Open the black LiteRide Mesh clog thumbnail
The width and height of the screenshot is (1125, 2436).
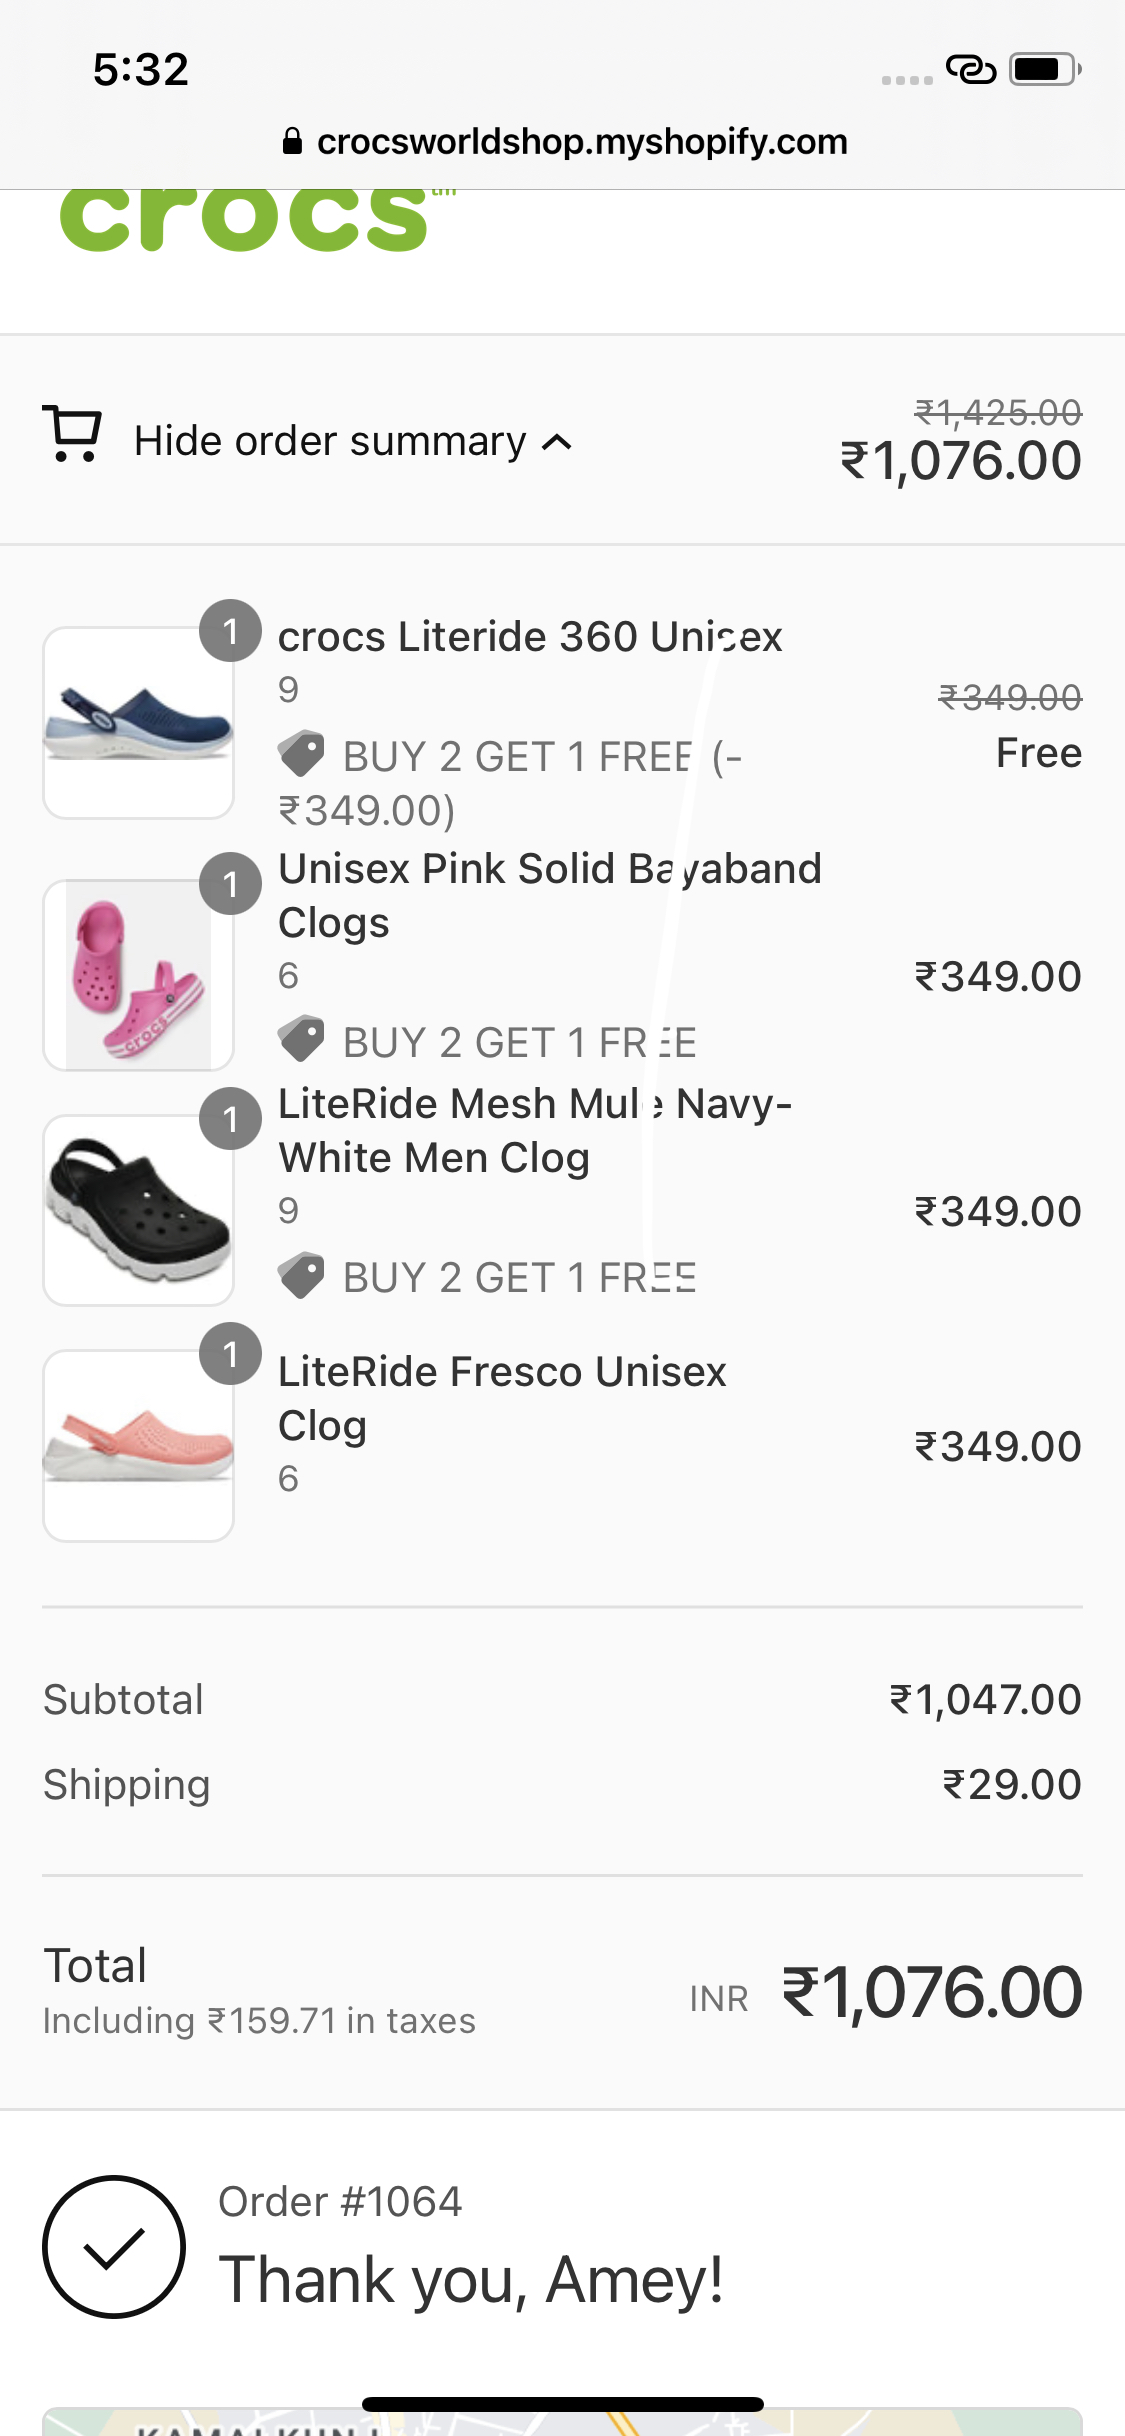(138, 1210)
